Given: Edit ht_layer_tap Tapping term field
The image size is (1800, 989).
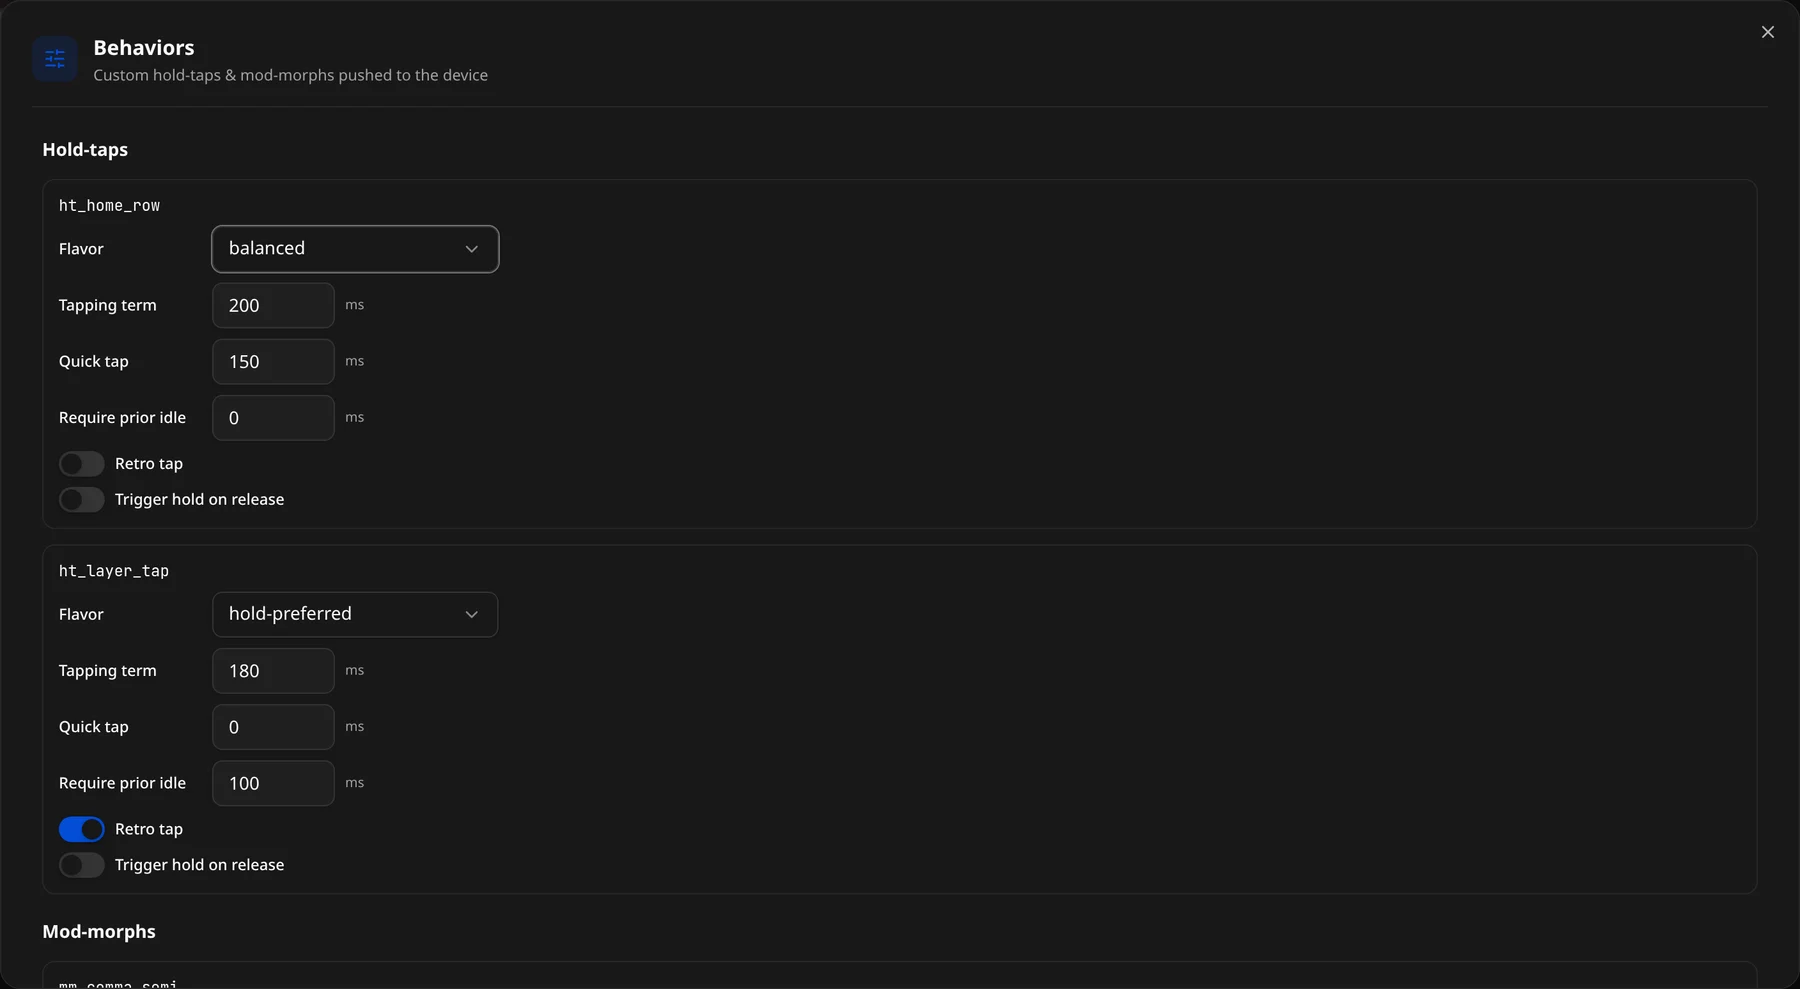Looking at the screenshot, I should point(273,670).
